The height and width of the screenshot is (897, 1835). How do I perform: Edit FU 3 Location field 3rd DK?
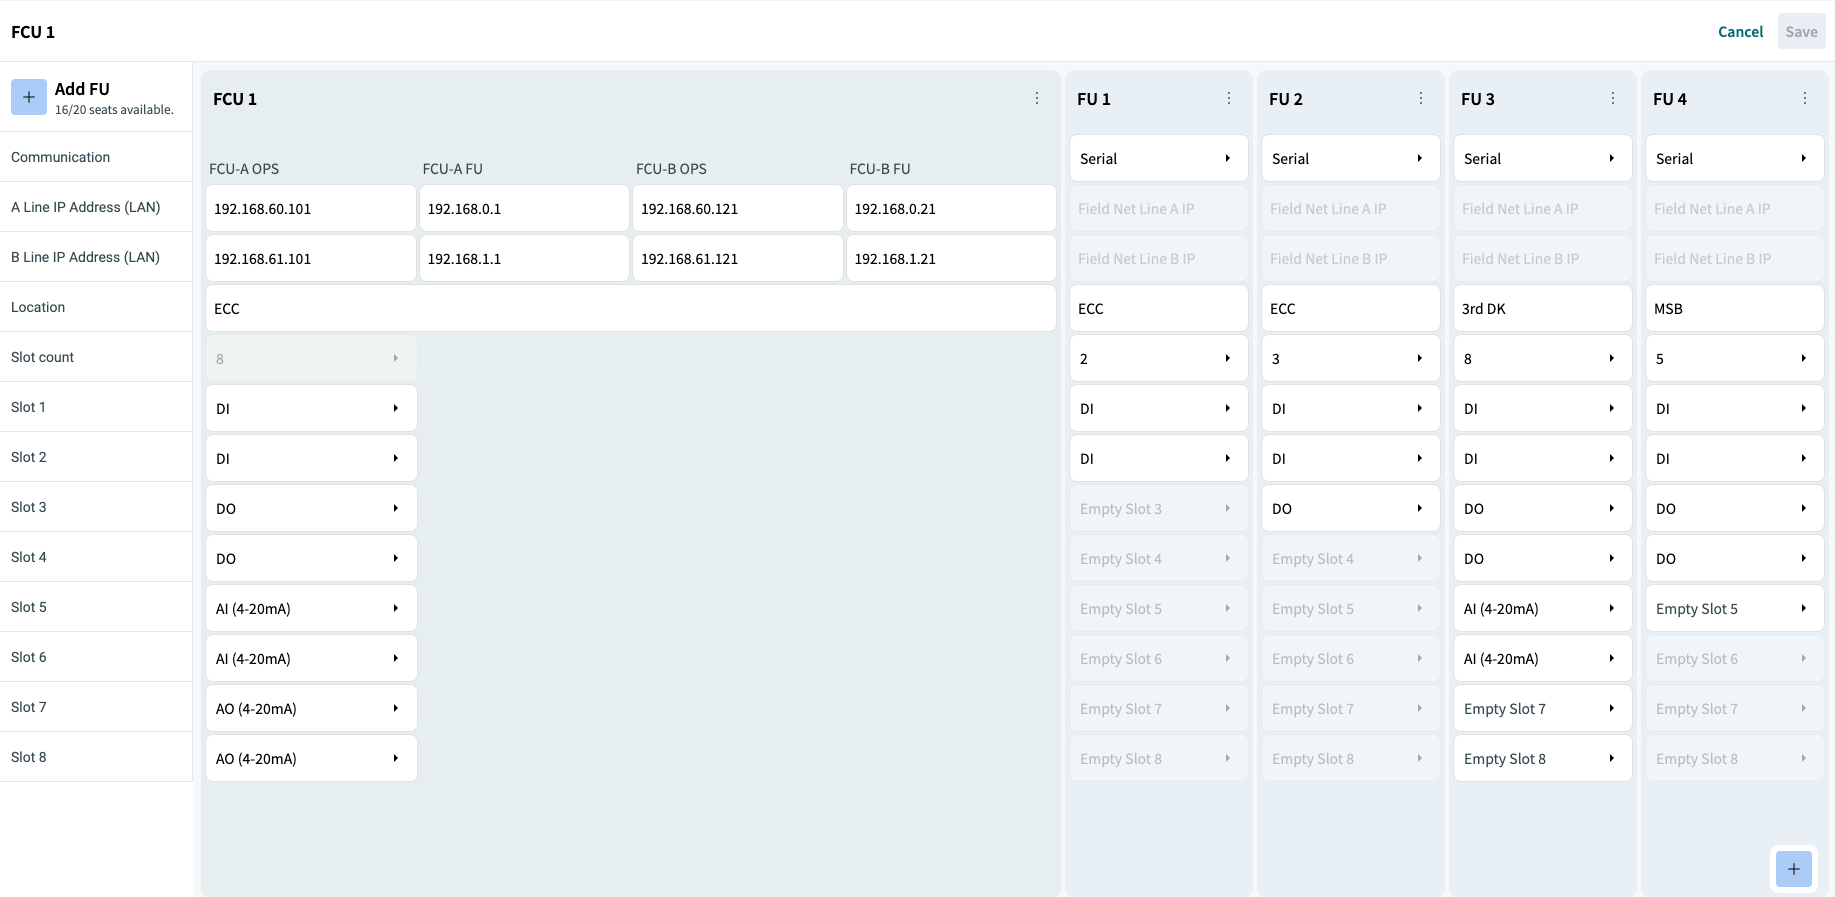click(1542, 308)
